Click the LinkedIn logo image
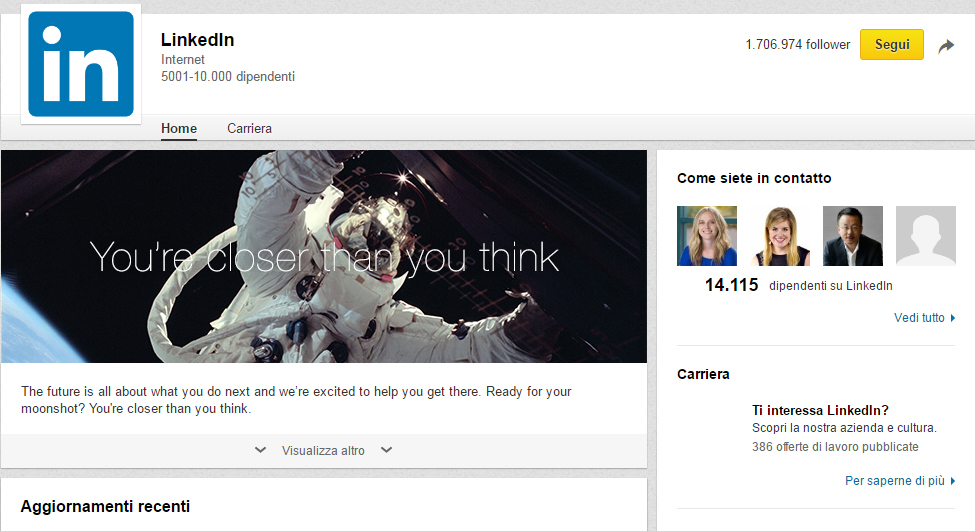This screenshot has height=532, width=975. 81,64
